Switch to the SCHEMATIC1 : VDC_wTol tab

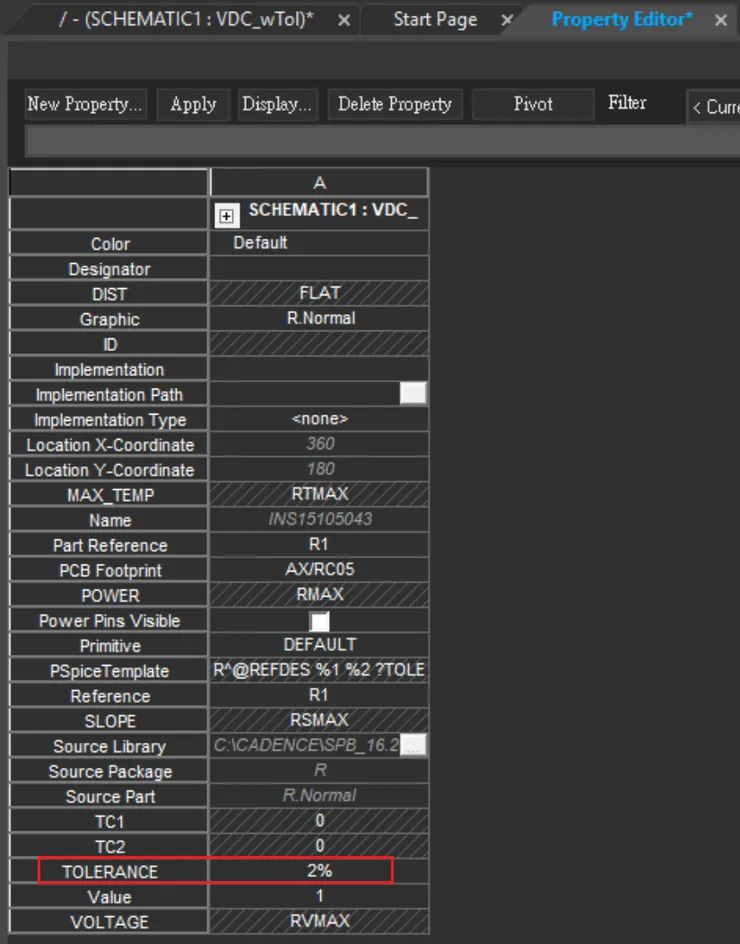pos(187,20)
